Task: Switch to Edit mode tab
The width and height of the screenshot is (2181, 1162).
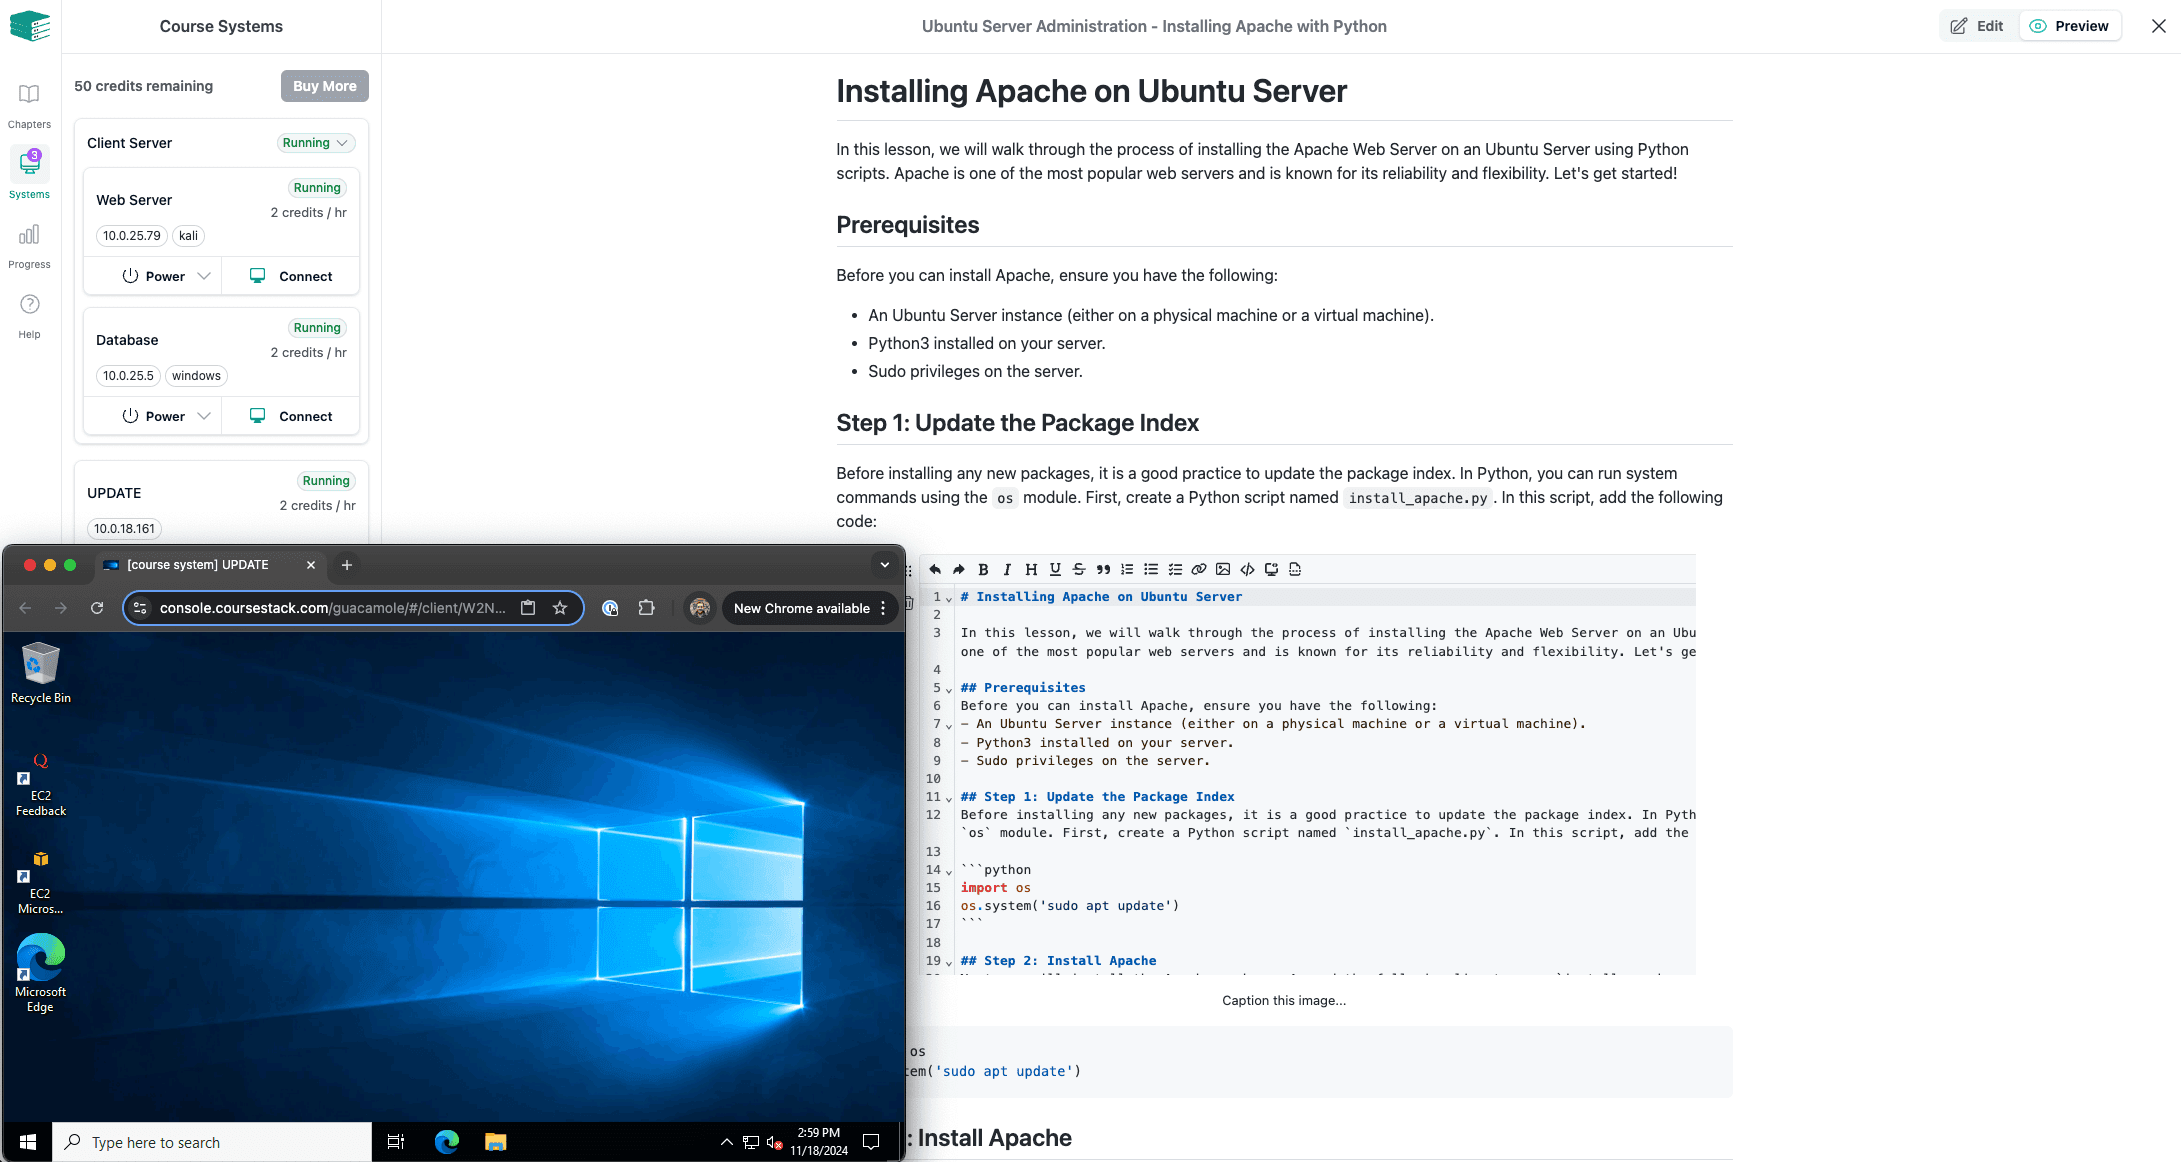Action: 1977,26
